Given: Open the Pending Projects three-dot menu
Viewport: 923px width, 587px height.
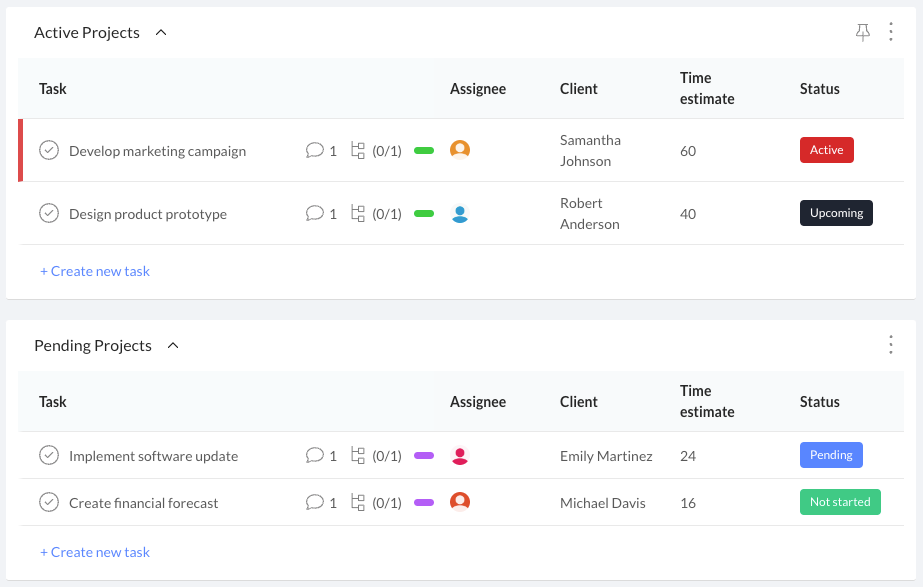Looking at the screenshot, I should tap(891, 345).
